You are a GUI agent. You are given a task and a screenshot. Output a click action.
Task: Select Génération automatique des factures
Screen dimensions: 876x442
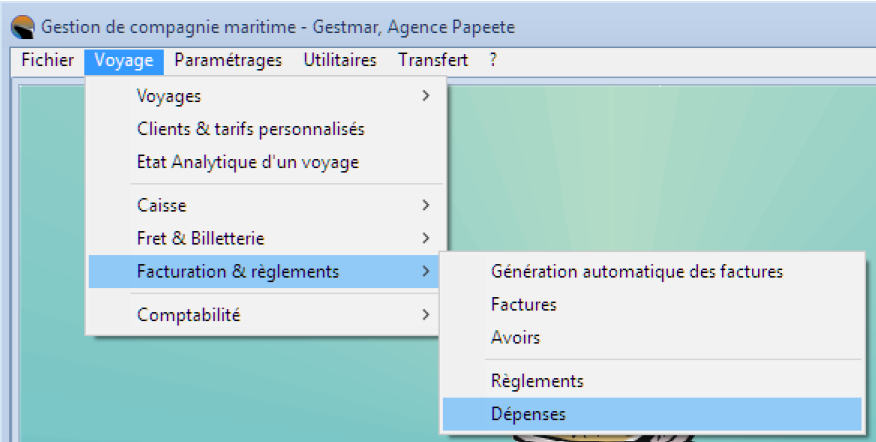point(637,271)
